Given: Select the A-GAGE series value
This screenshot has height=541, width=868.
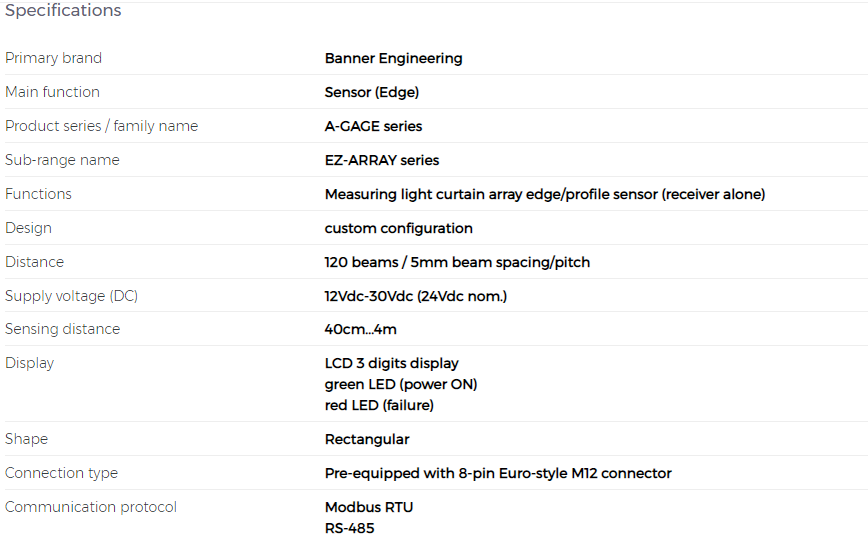Looking at the screenshot, I should pos(374,126).
